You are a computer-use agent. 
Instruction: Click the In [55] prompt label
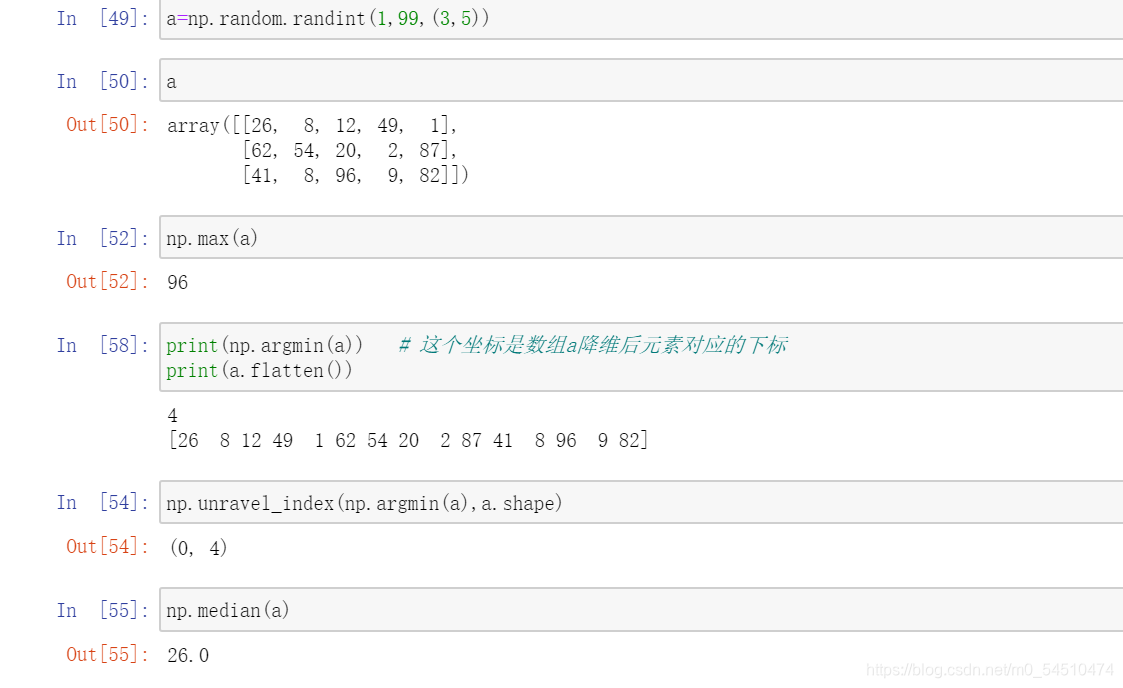pos(103,610)
